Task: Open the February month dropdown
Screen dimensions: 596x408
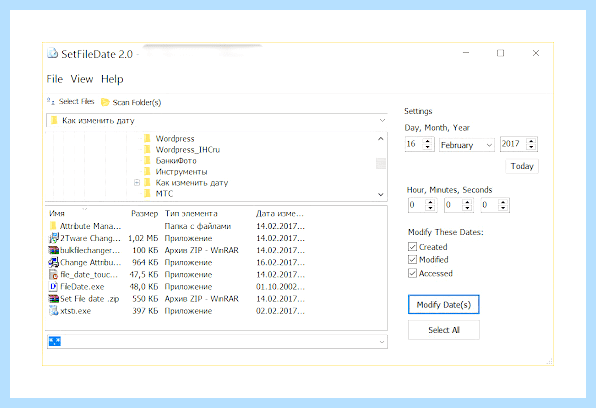Action: [467, 145]
